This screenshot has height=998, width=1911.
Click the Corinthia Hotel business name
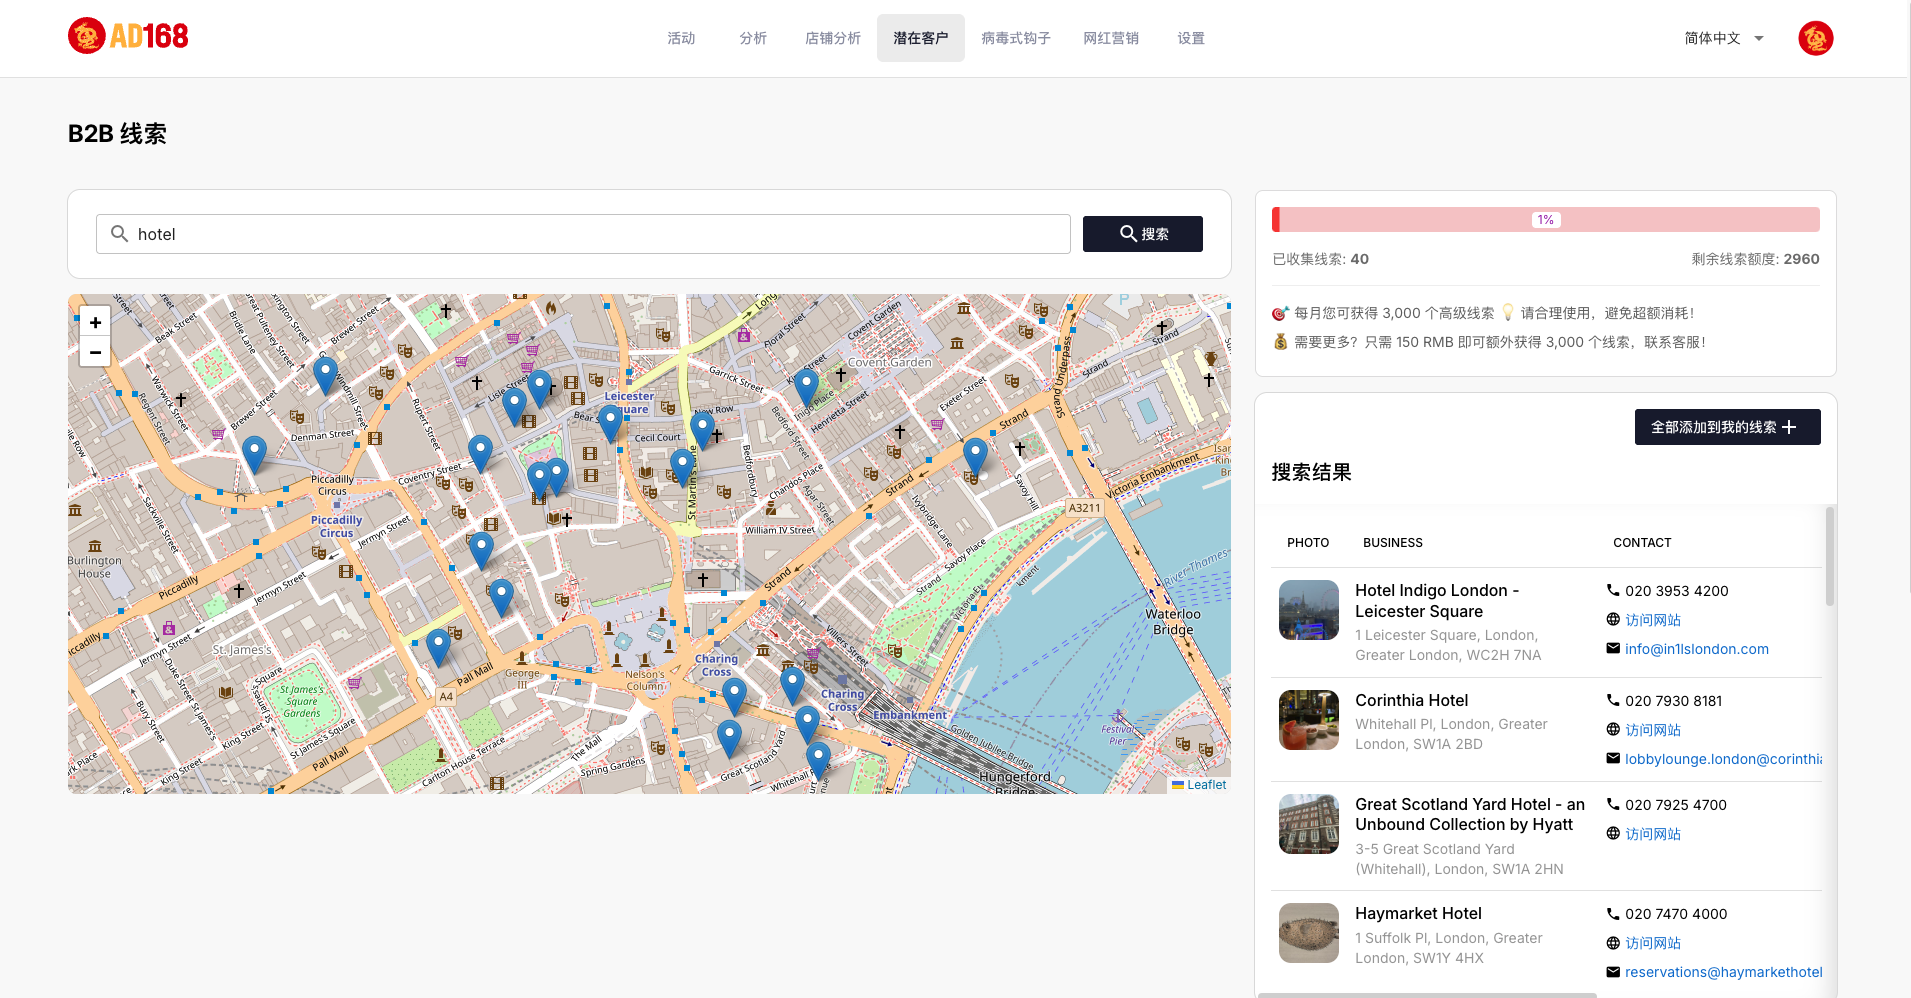point(1411,700)
